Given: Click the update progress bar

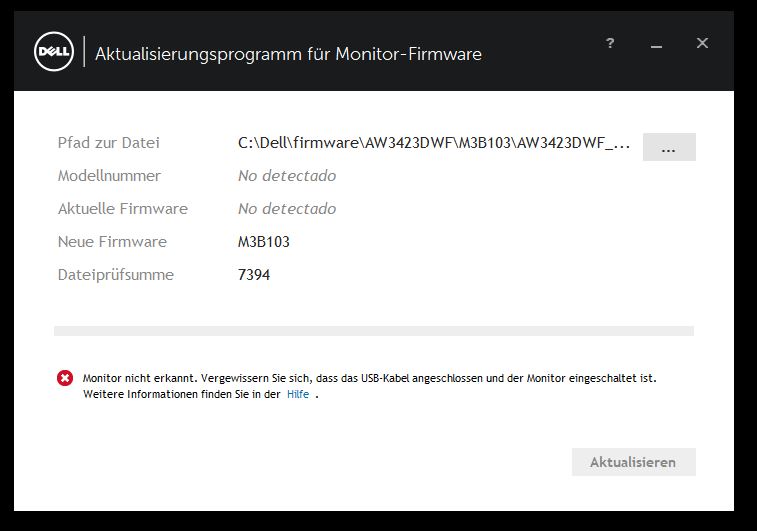Looking at the screenshot, I should 374,331.
